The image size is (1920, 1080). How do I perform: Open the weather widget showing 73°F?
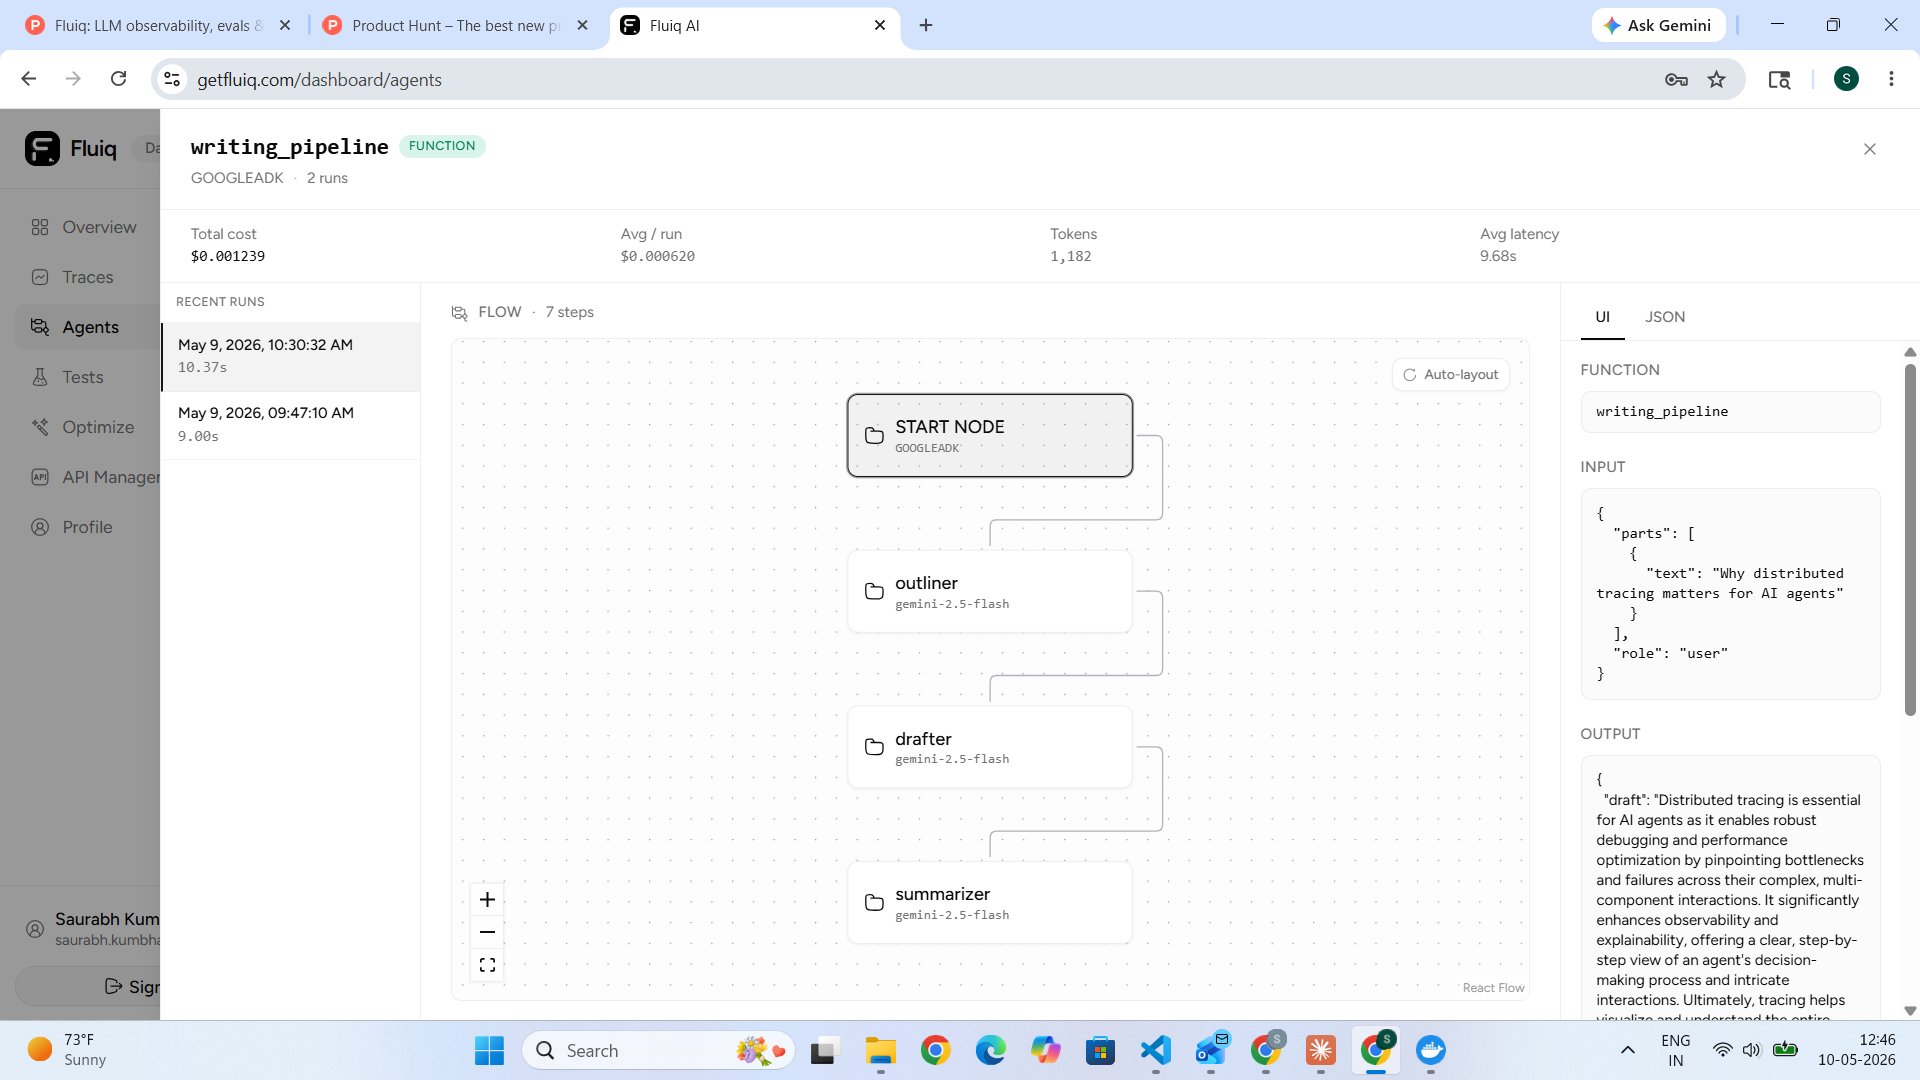pyautogui.click(x=68, y=1050)
